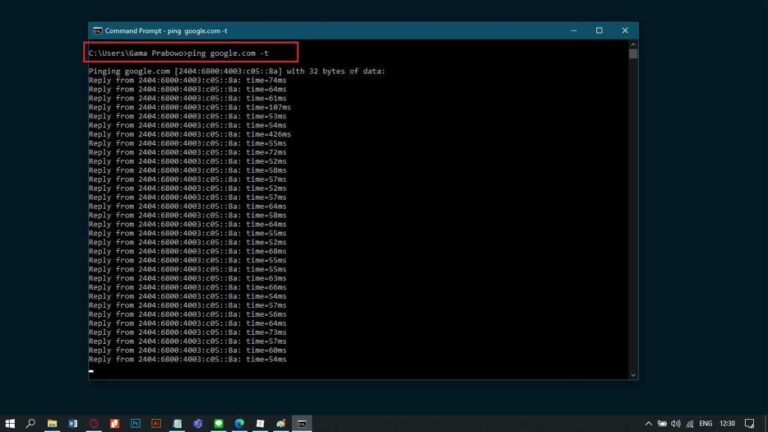Click the Command Prompt icon in title bar

pyautogui.click(x=97, y=31)
